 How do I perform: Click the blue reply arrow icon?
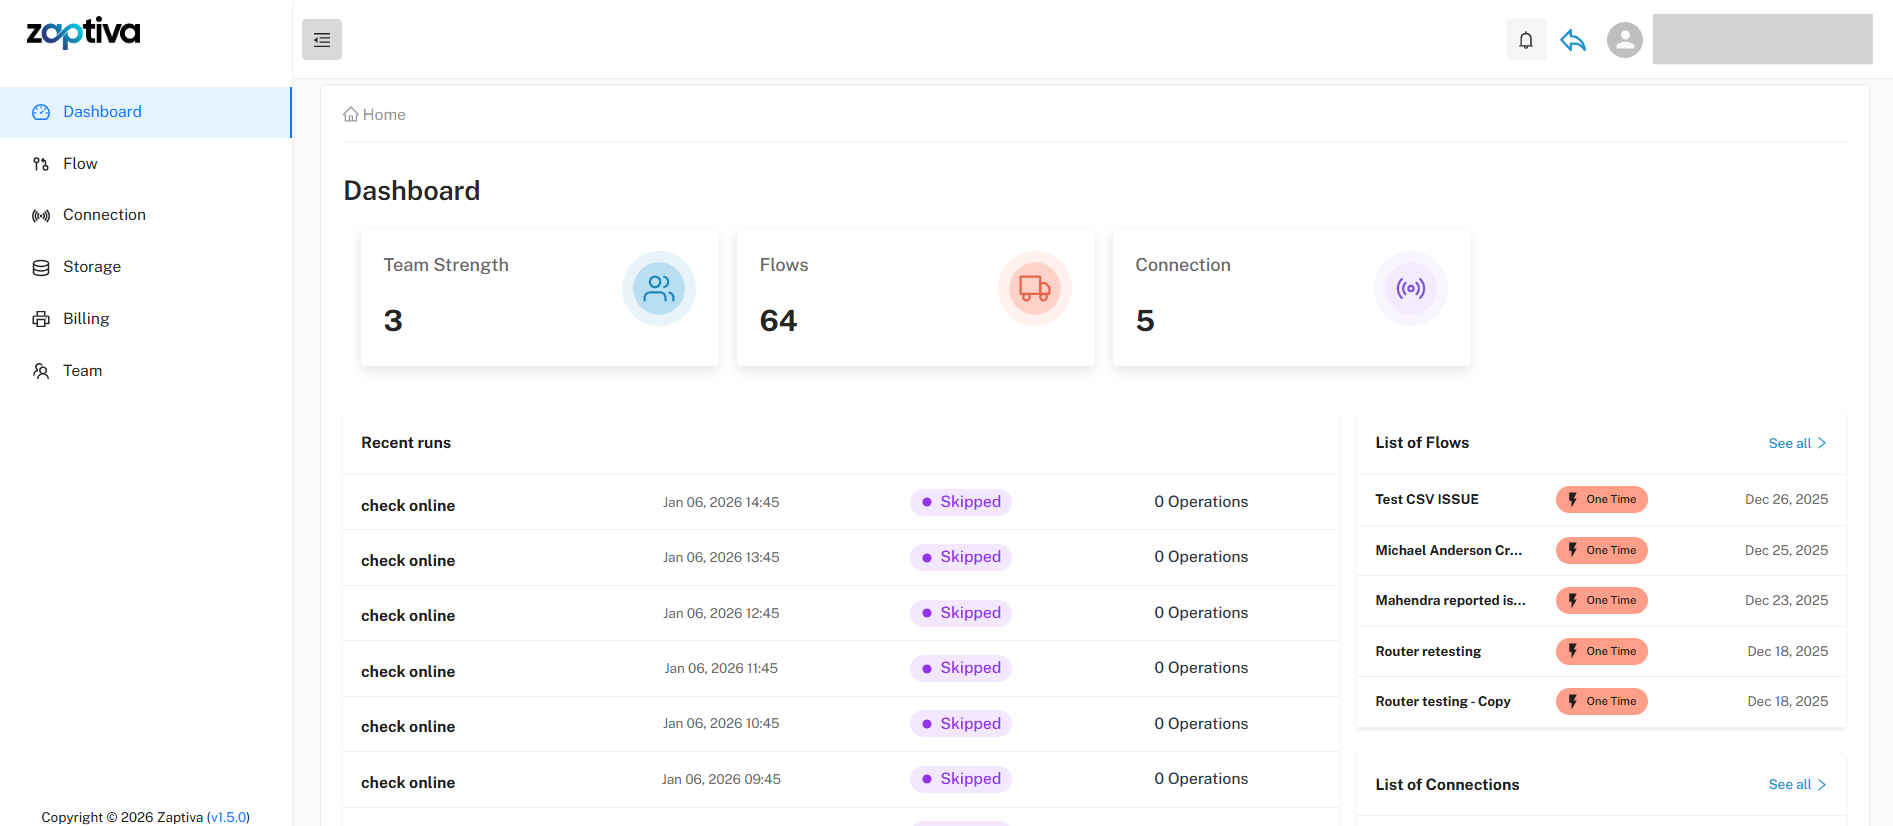[x=1573, y=40]
